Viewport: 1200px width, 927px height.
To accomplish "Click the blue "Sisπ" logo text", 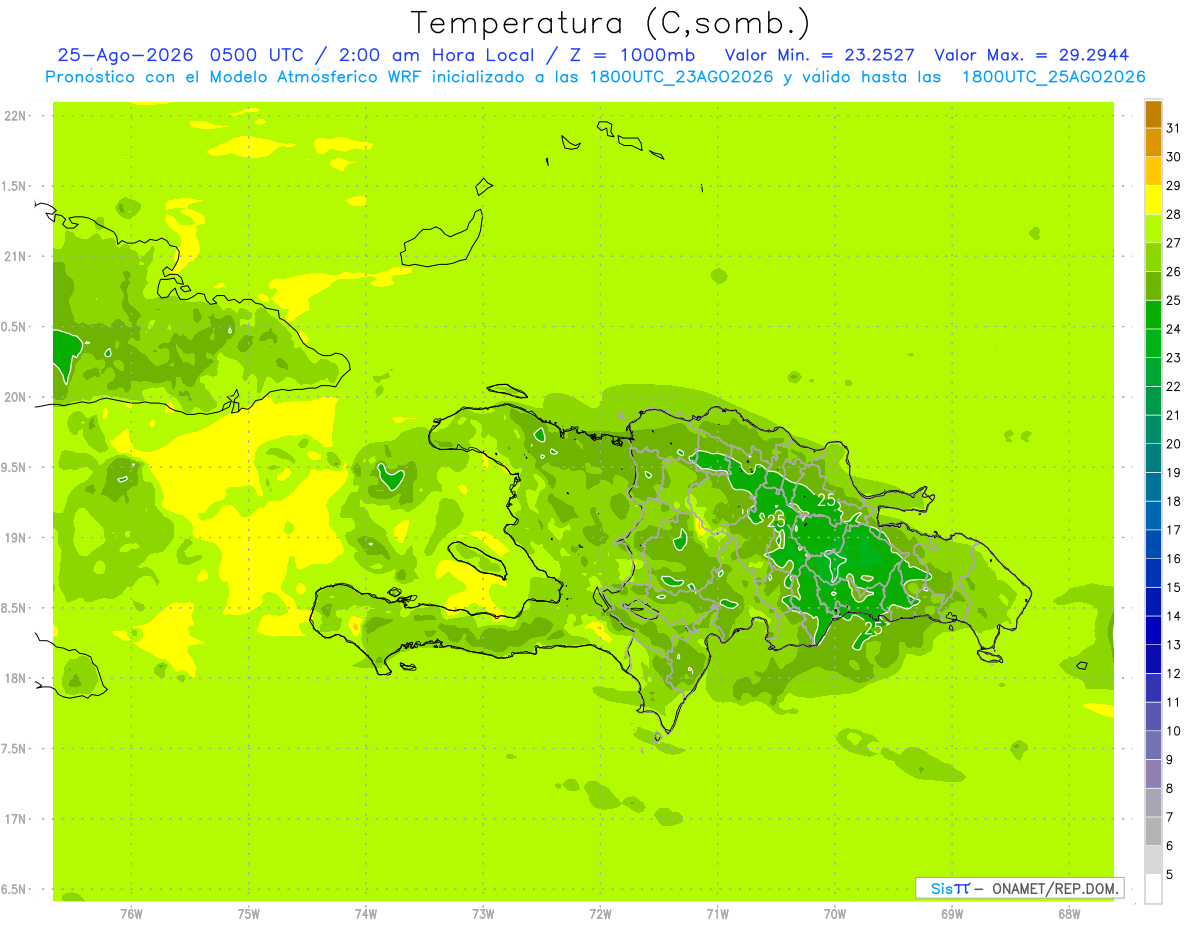I will [x=950, y=888].
